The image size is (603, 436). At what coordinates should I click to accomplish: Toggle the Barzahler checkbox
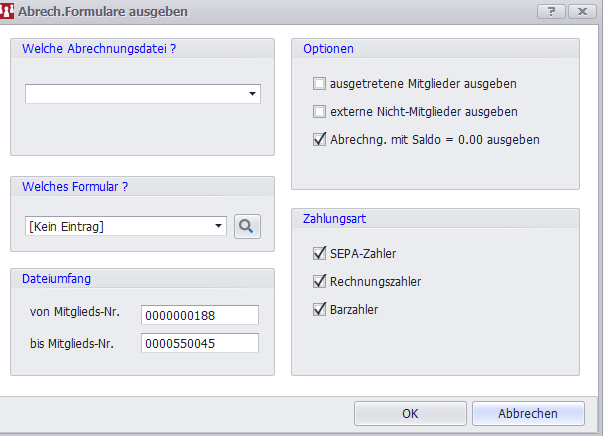[x=320, y=309]
